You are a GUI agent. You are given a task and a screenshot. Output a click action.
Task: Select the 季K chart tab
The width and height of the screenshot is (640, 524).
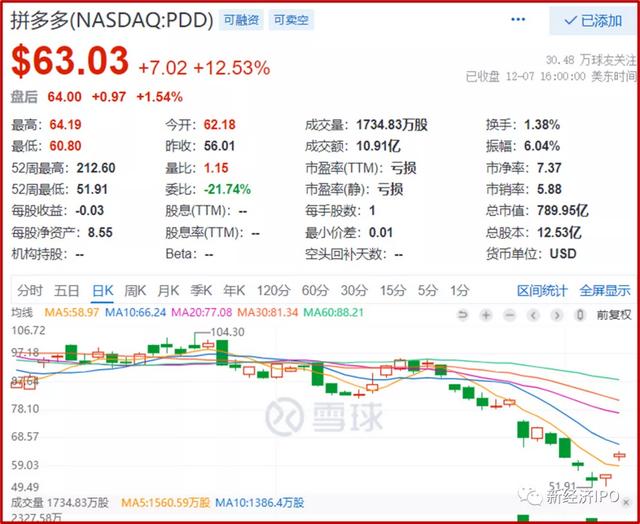point(201,291)
